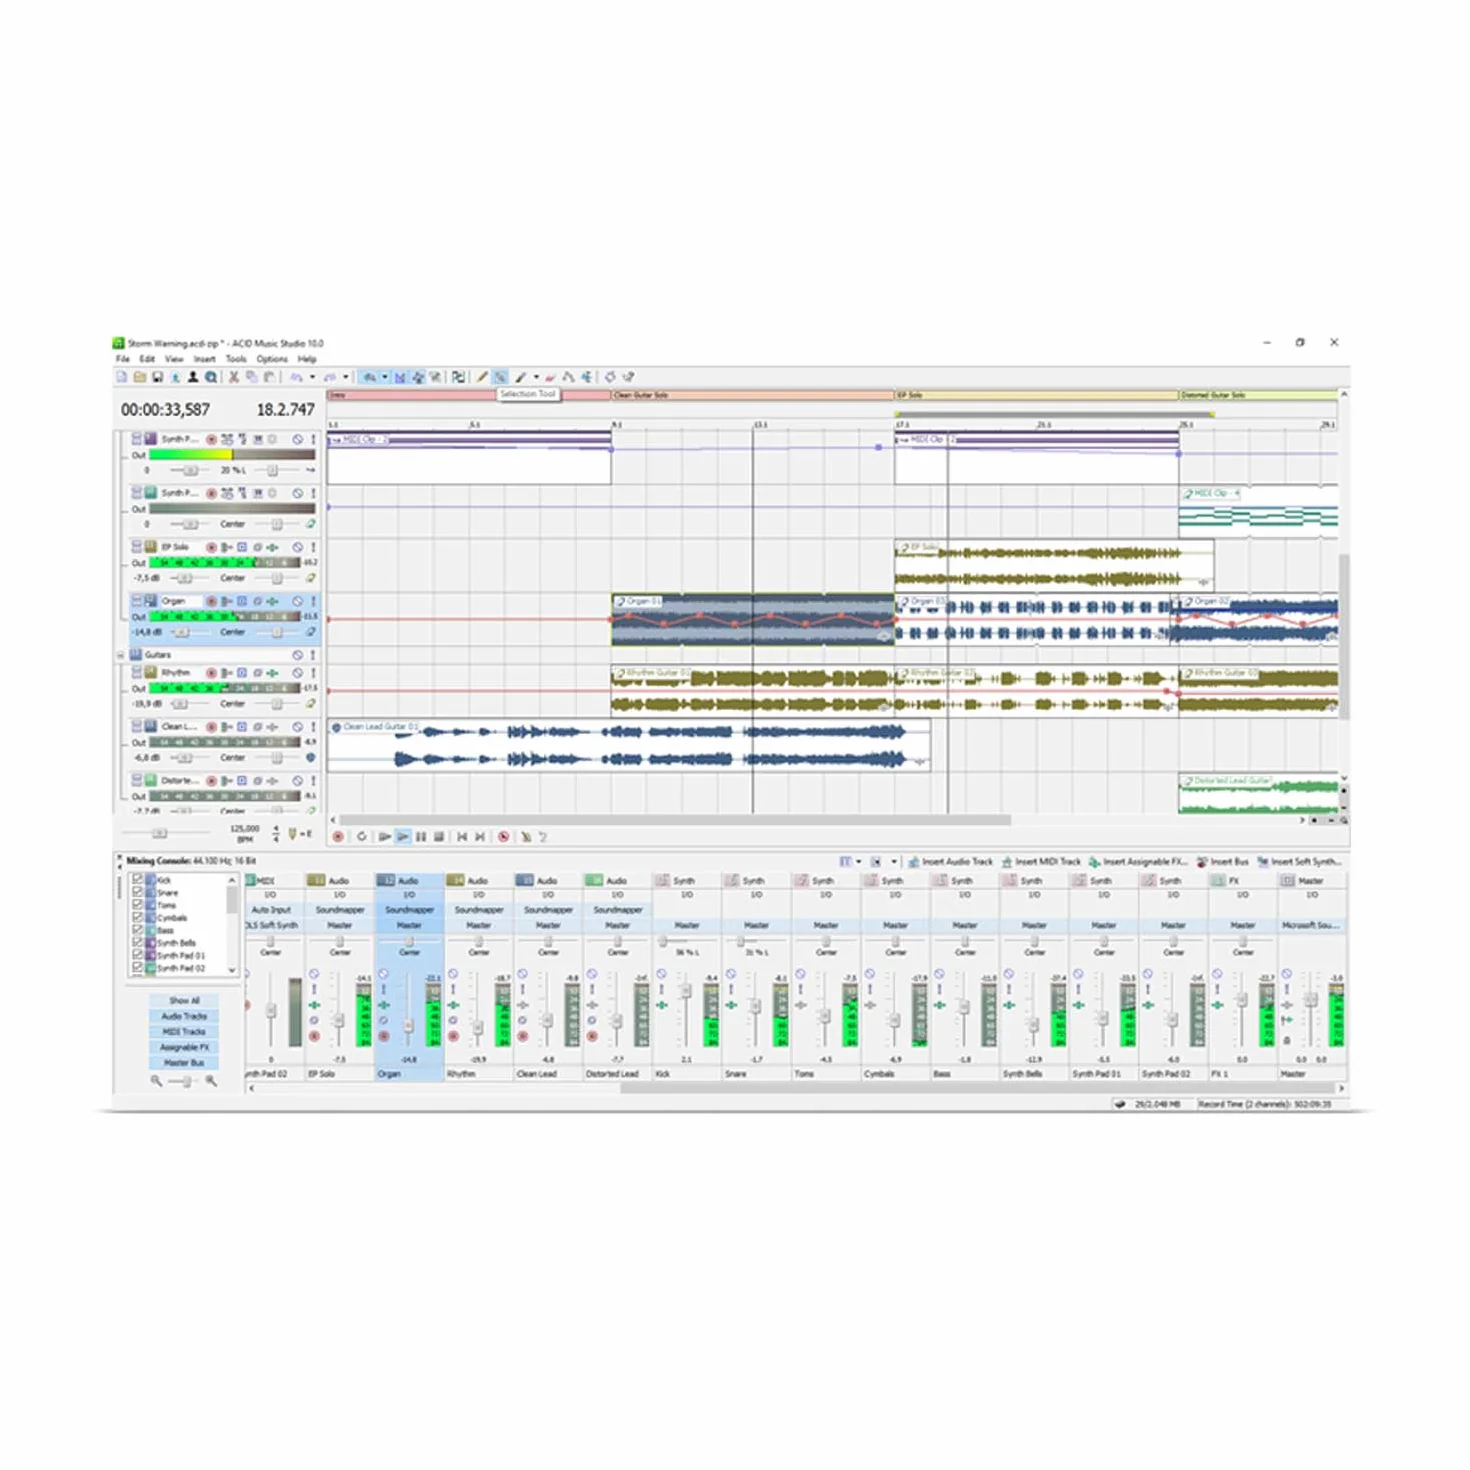Click the Save floppy disk icon

tap(157, 377)
